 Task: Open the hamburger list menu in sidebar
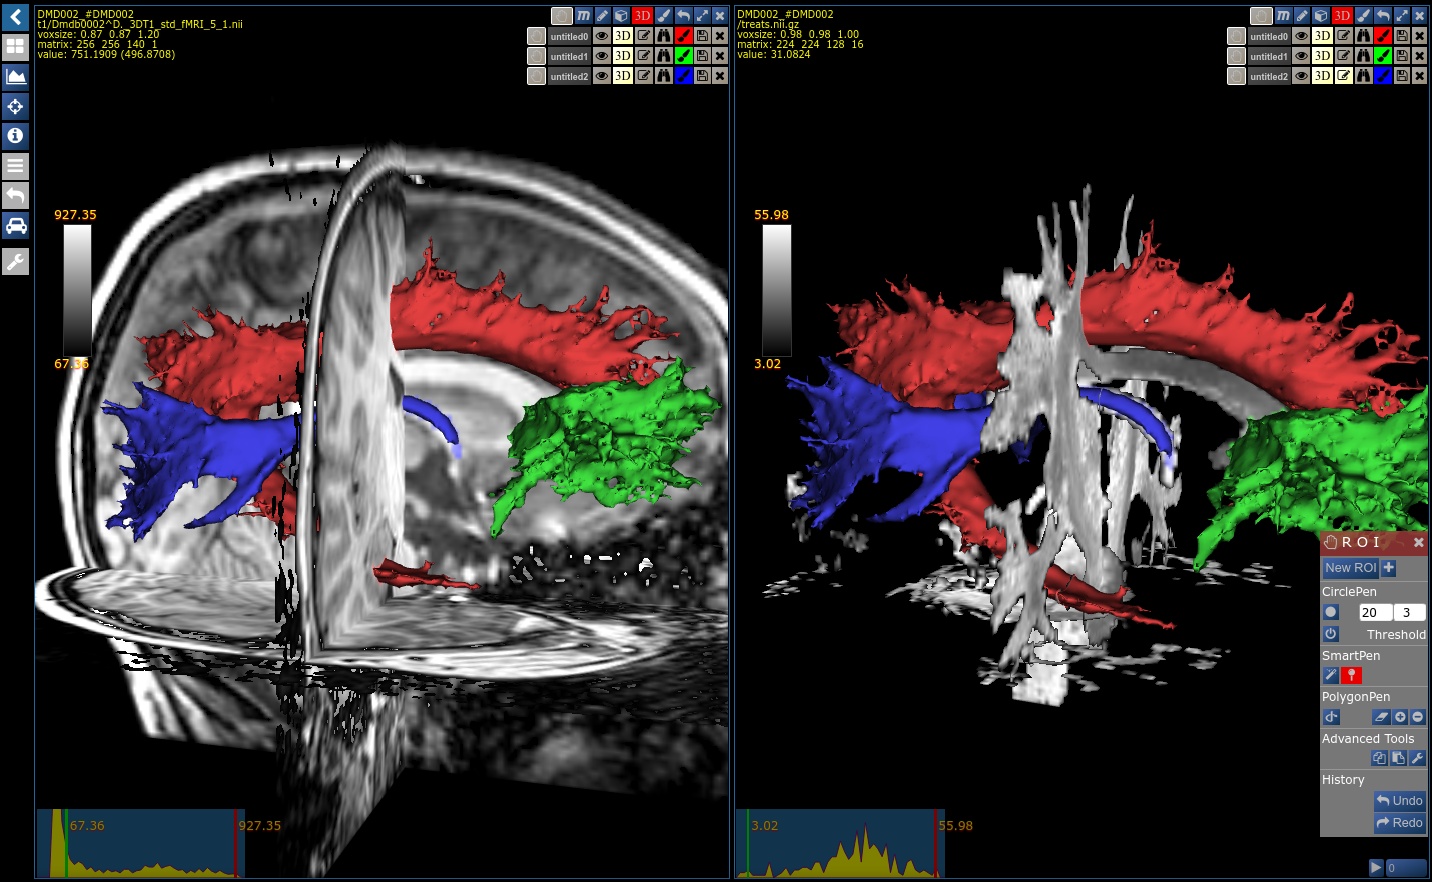(x=15, y=166)
